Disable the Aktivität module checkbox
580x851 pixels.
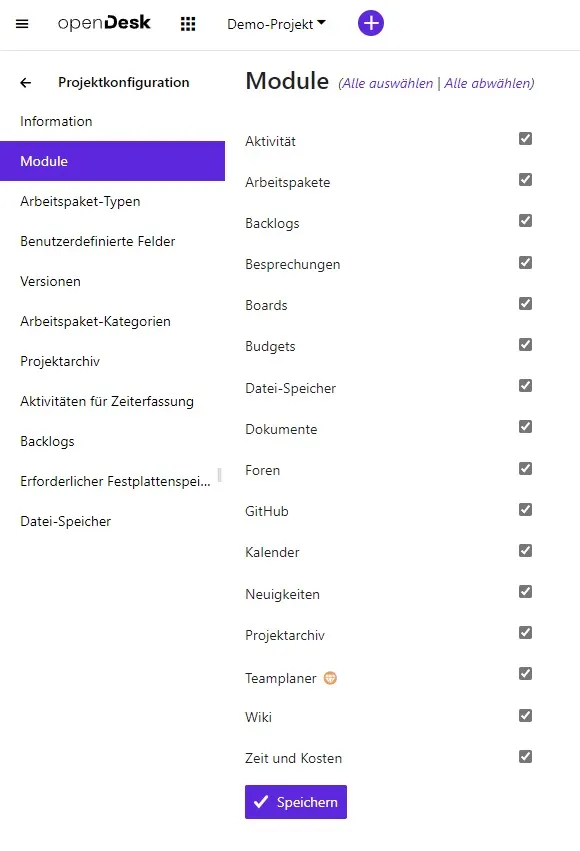point(525,139)
